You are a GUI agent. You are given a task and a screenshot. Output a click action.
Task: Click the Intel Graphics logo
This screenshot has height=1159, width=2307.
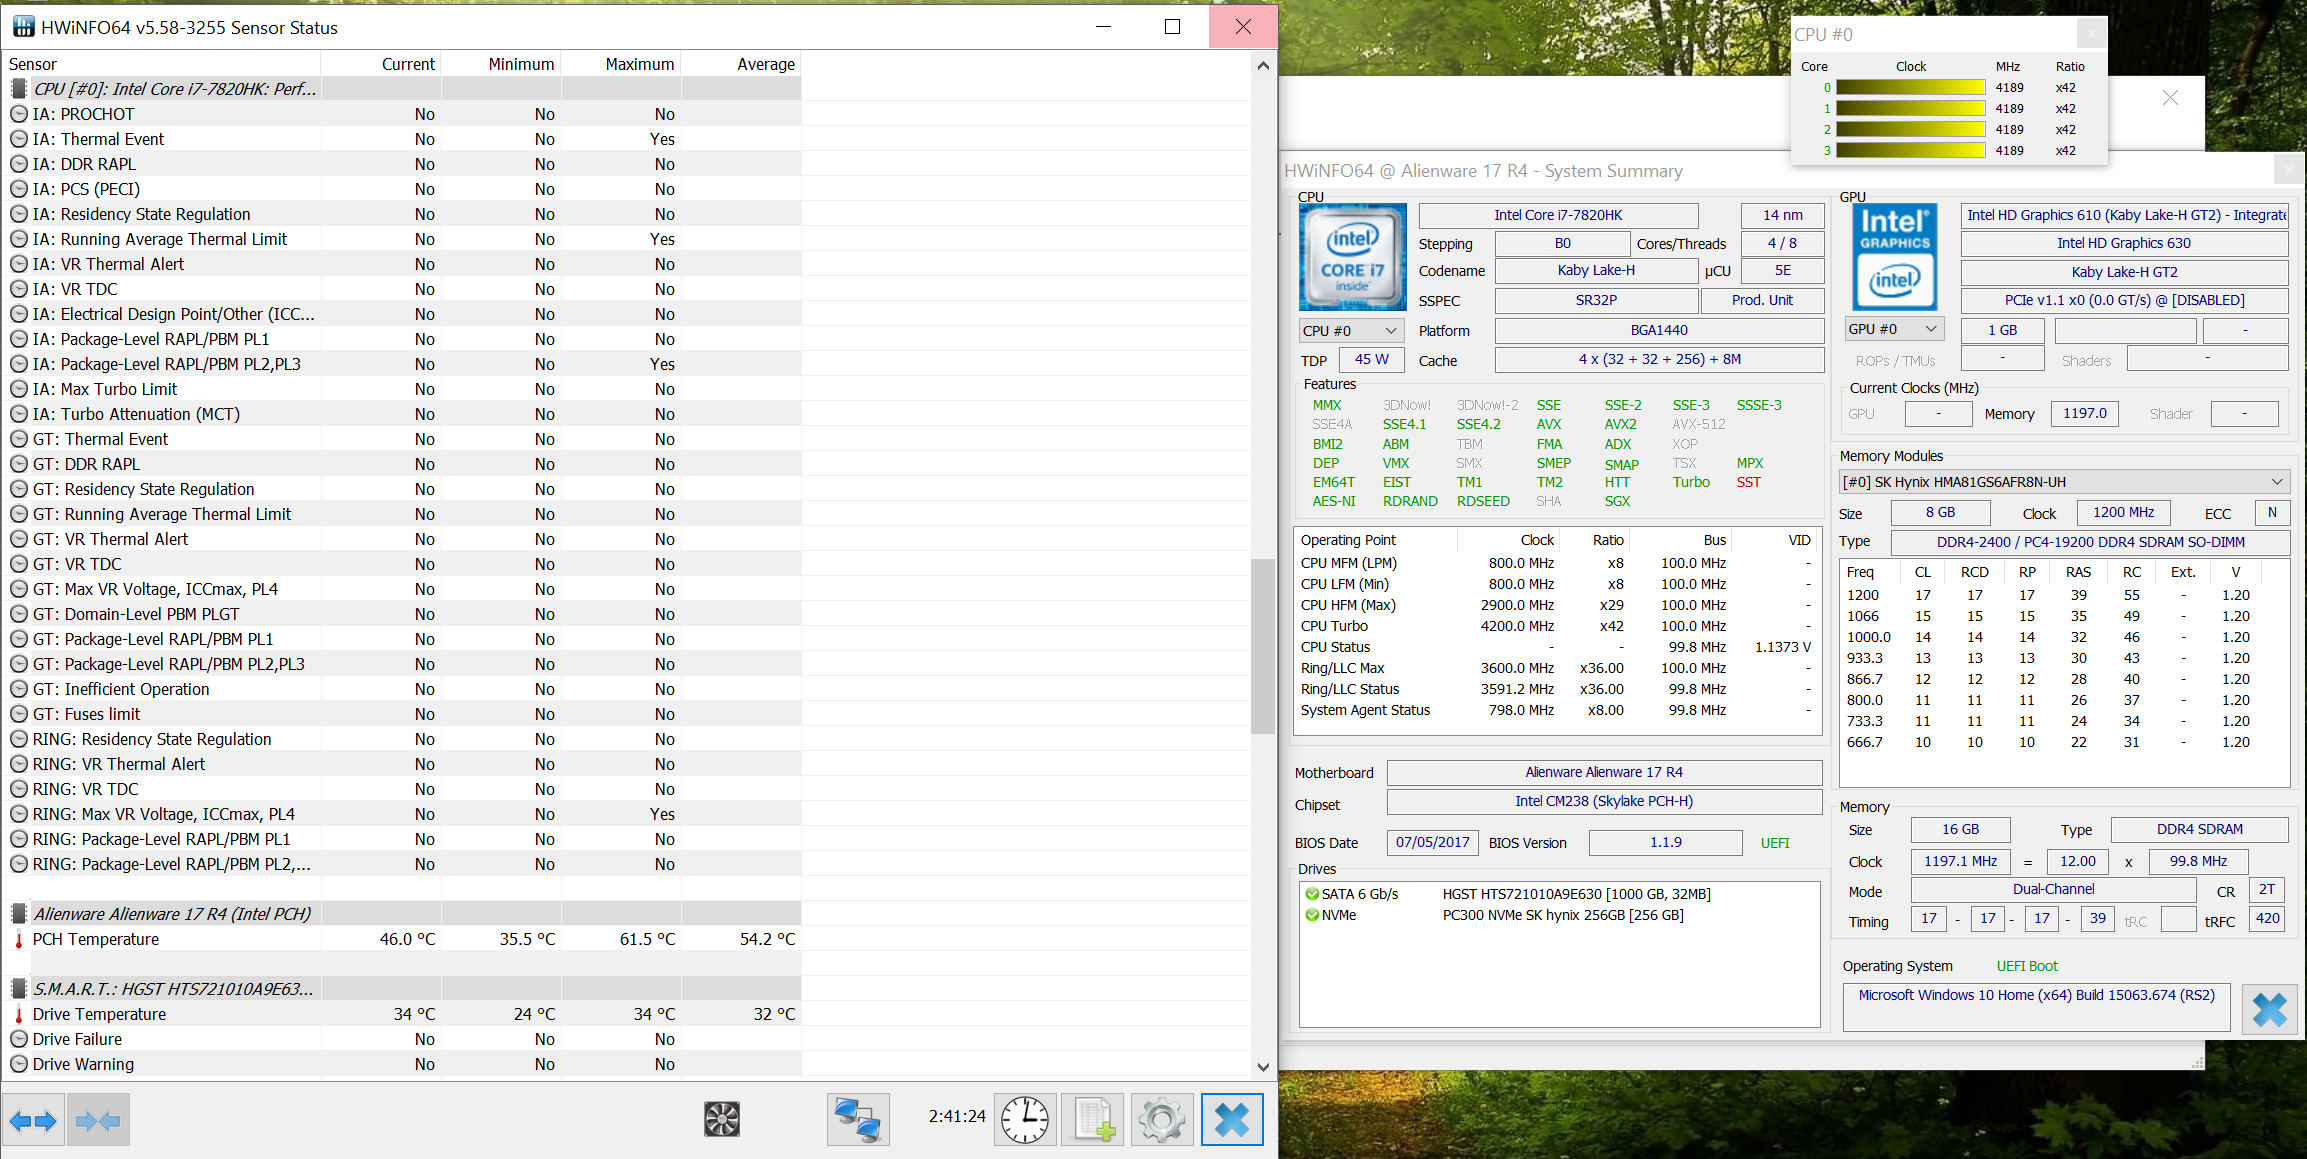coord(1895,257)
